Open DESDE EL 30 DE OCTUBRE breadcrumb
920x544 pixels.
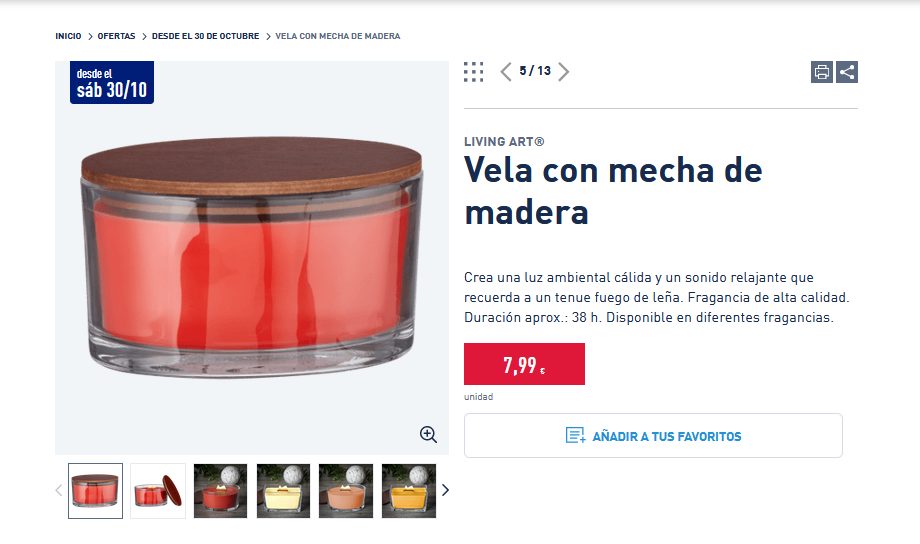coord(205,36)
